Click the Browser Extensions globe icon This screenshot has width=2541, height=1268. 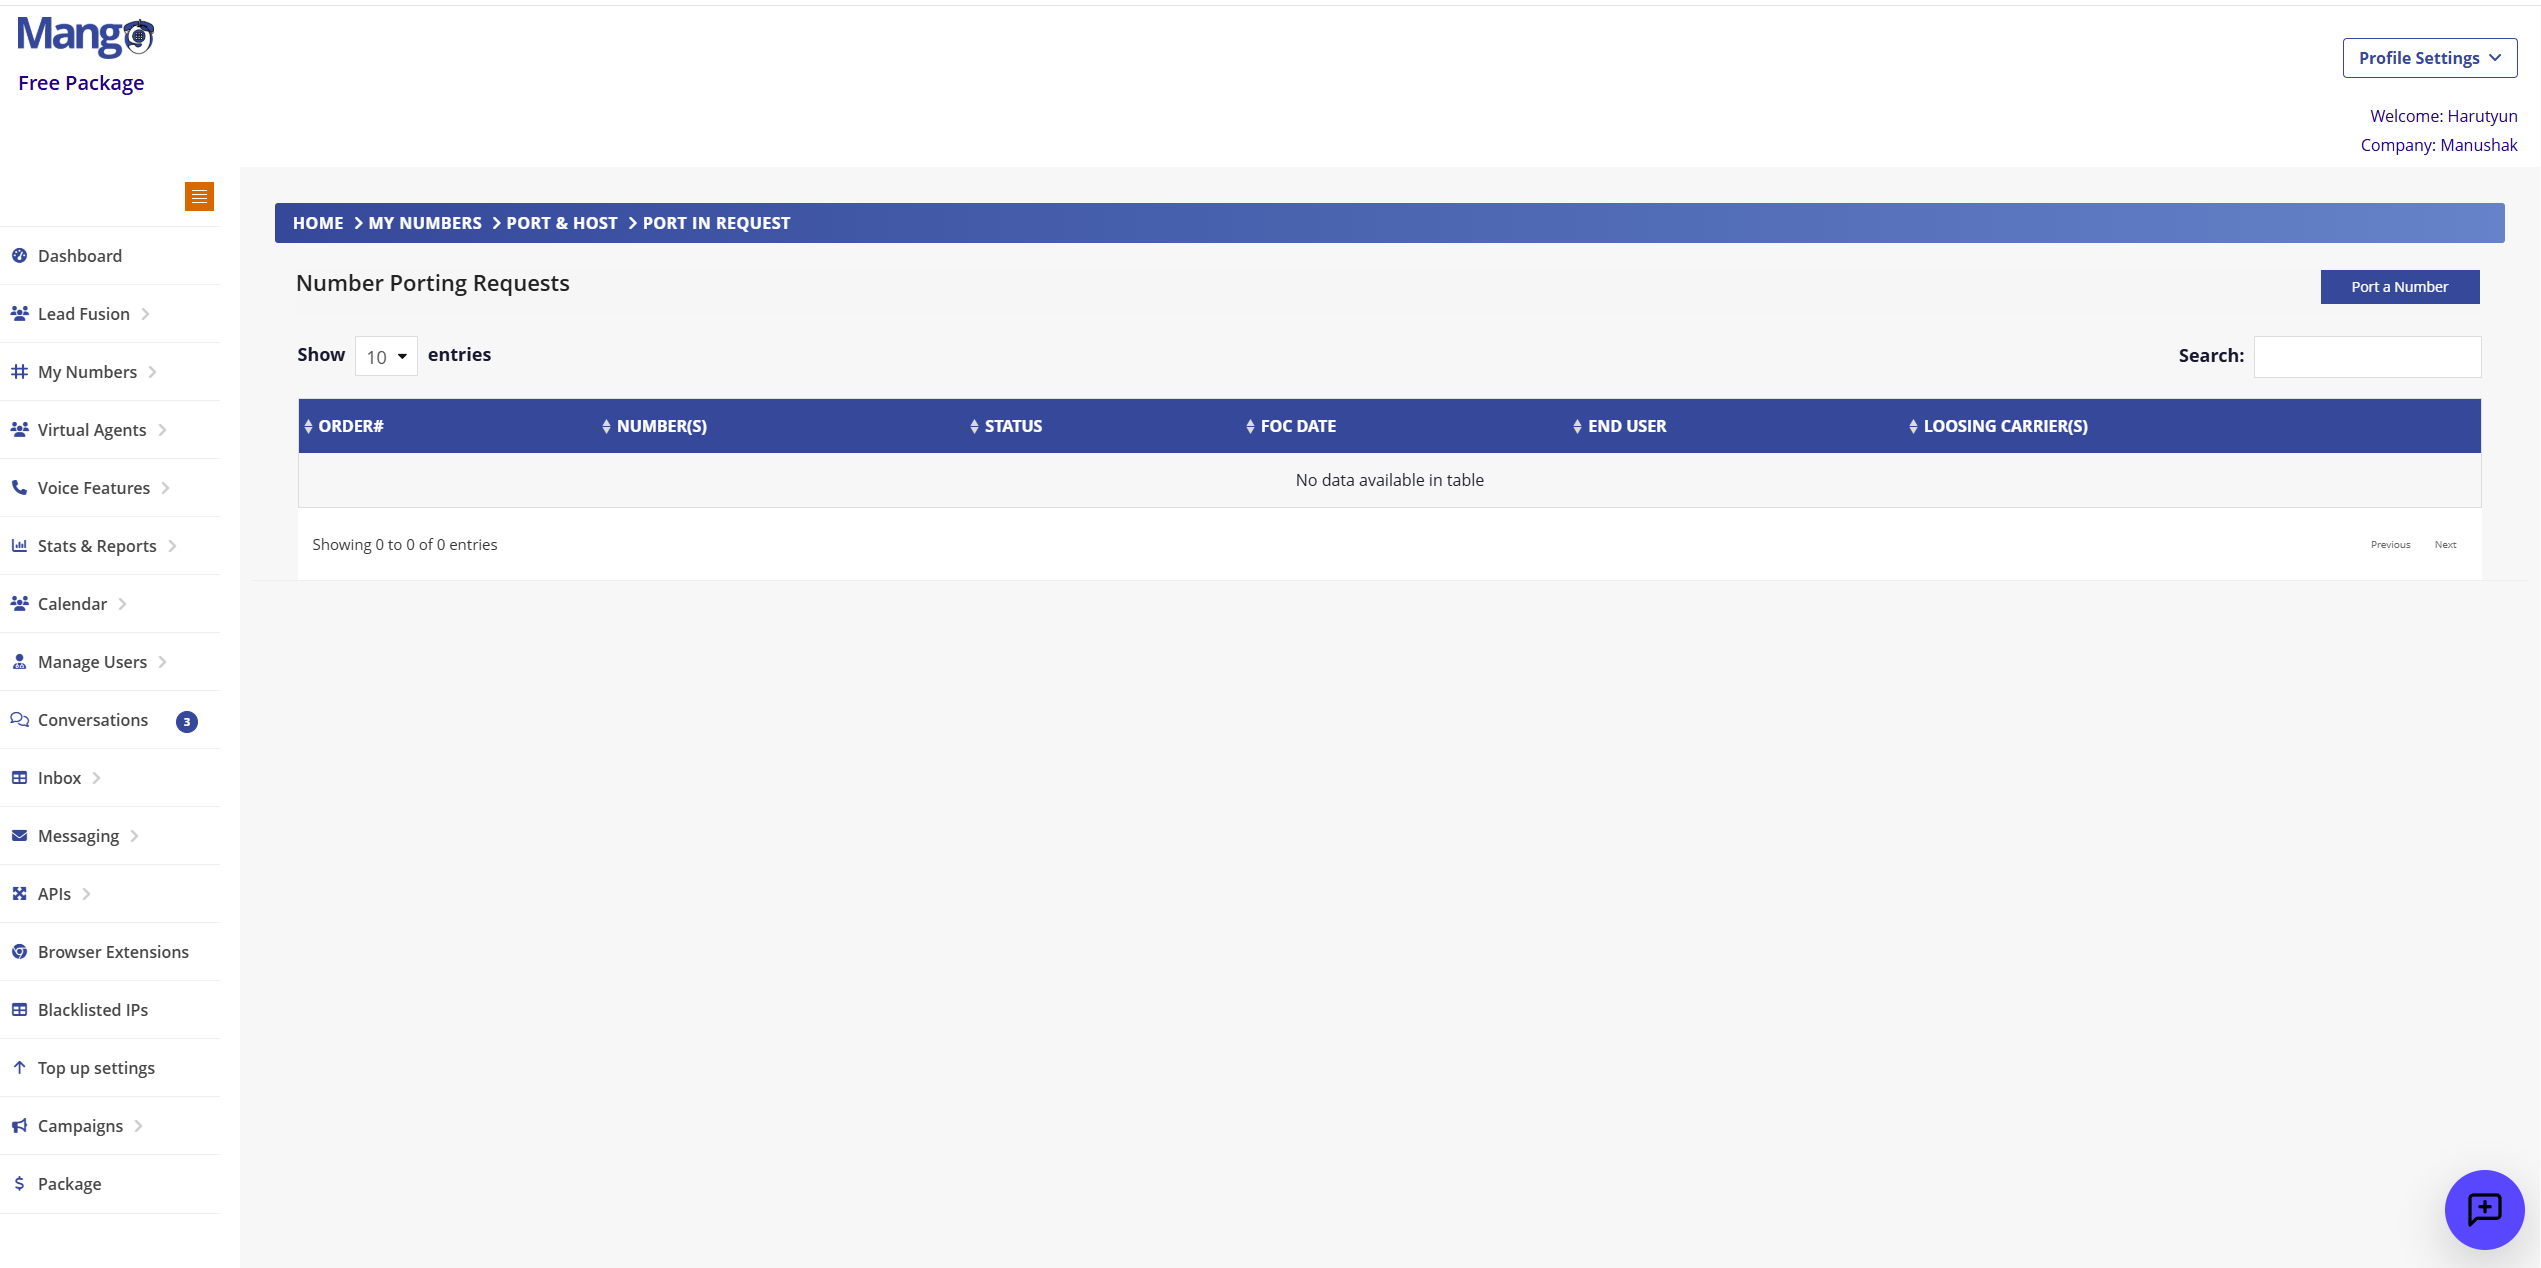pyautogui.click(x=19, y=952)
